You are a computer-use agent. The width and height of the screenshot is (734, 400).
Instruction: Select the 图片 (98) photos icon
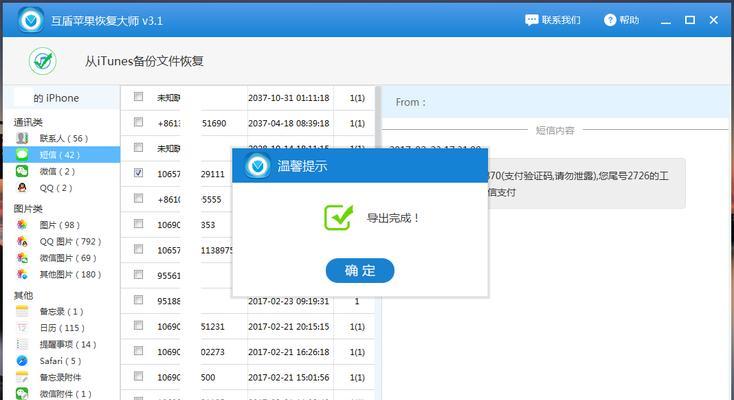pyautogui.click(x=22, y=225)
